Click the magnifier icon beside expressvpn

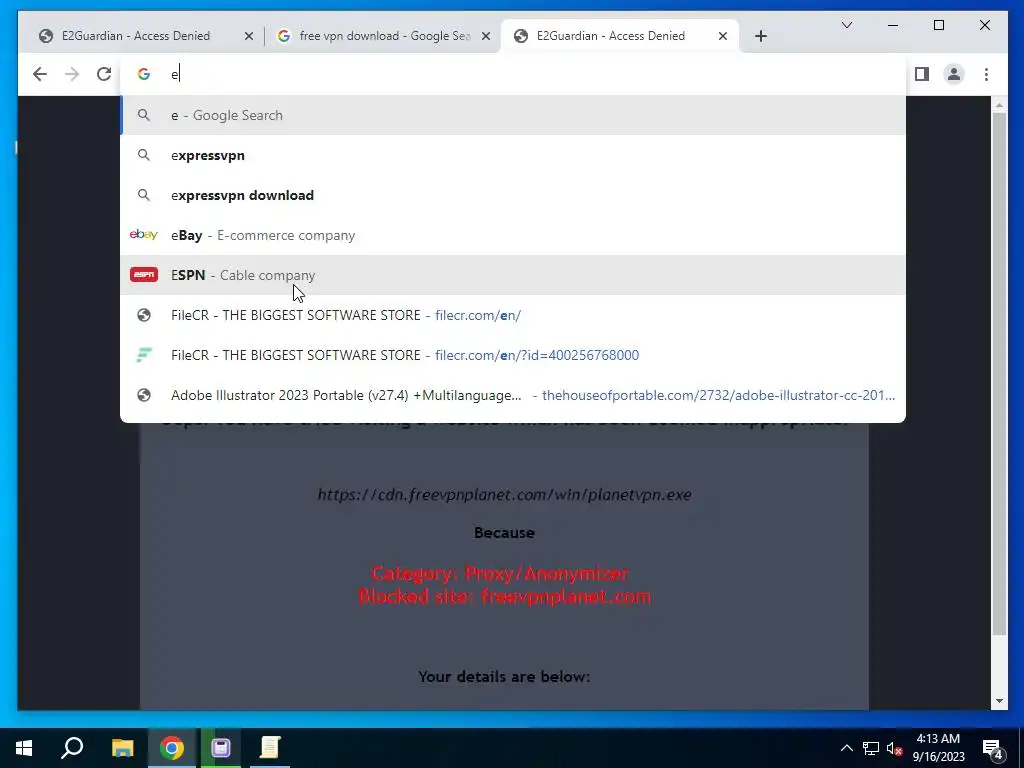[144, 155]
